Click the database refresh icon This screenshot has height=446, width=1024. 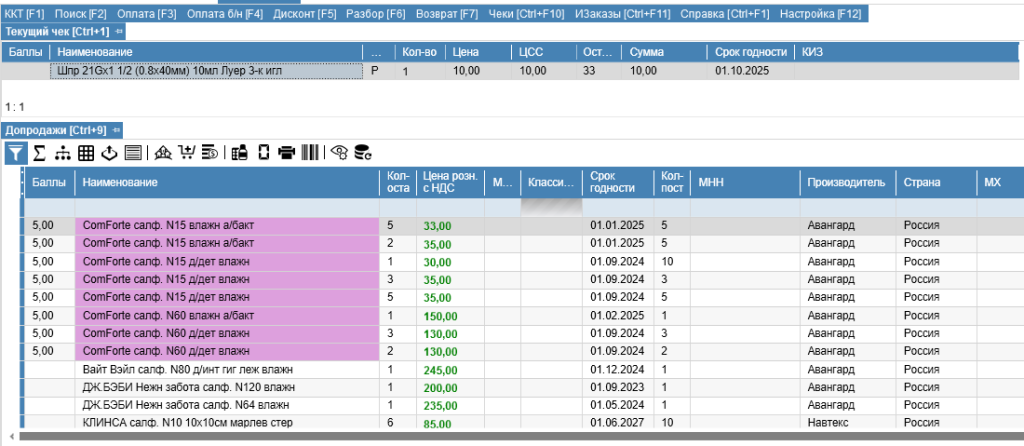[363, 153]
